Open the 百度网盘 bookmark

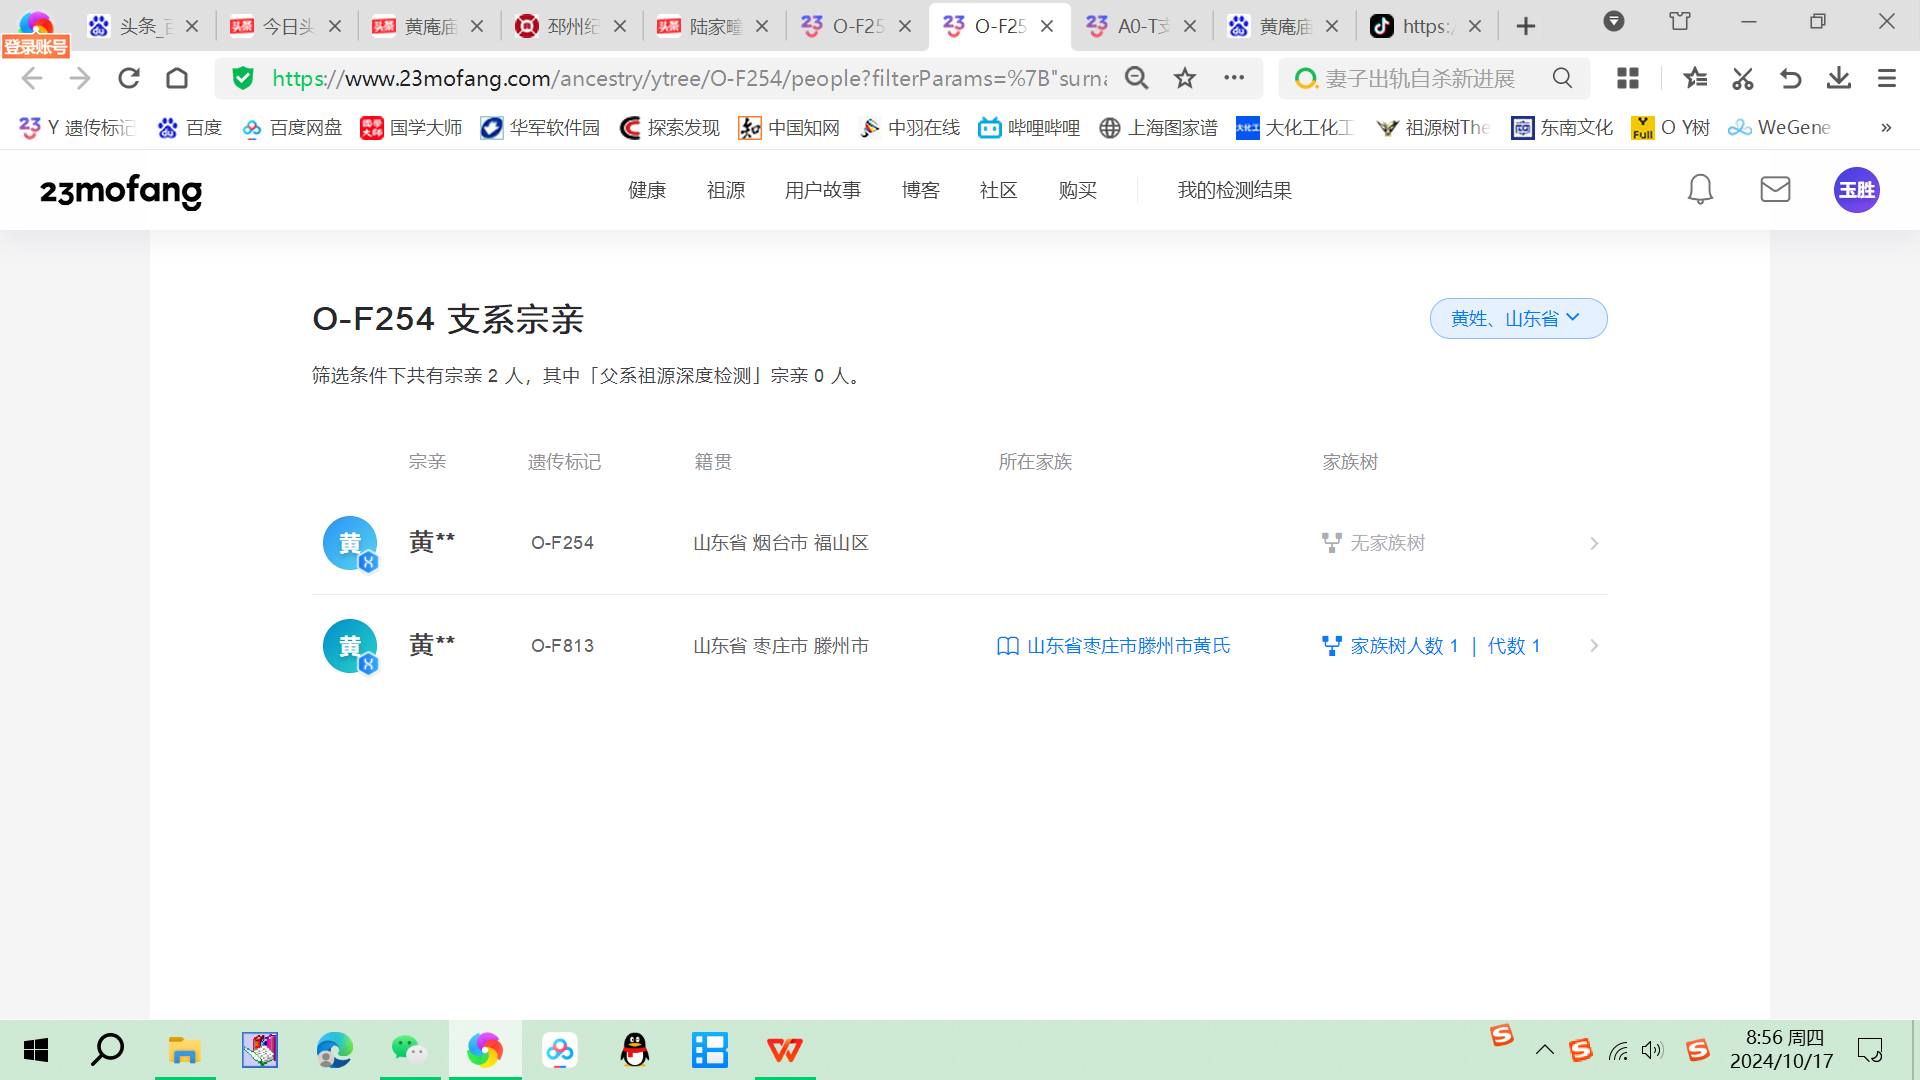pos(292,127)
